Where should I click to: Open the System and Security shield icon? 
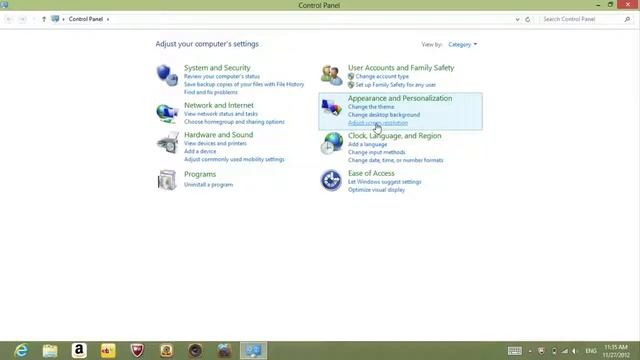point(167,75)
